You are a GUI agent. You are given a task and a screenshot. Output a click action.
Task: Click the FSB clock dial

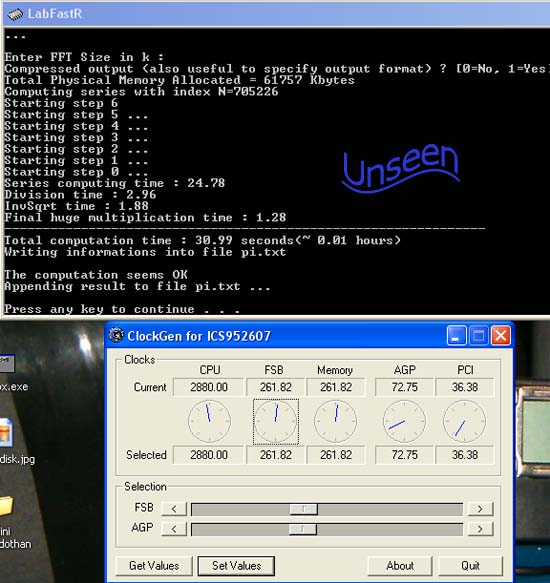tap(276, 421)
